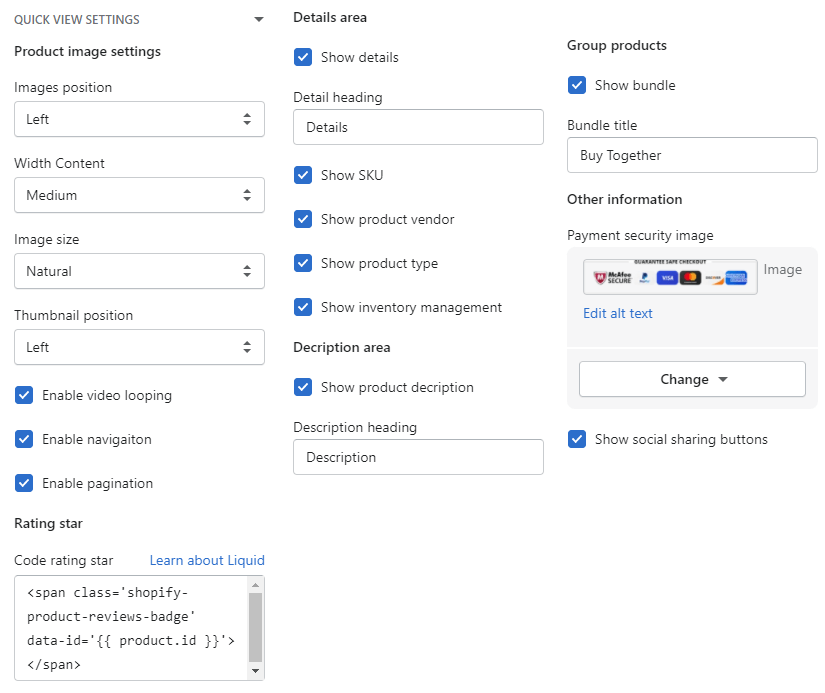Click inside the Code rating star textarea

coord(130,628)
